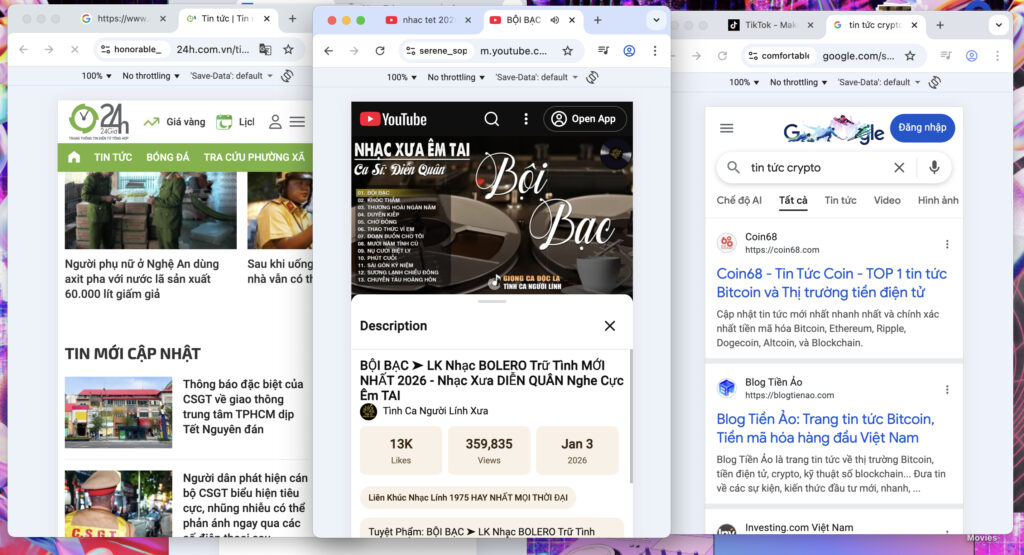Click the 24h home icon in green bar
The height and width of the screenshot is (555, 1024).
pyautogui.click(x=73, y=157)
